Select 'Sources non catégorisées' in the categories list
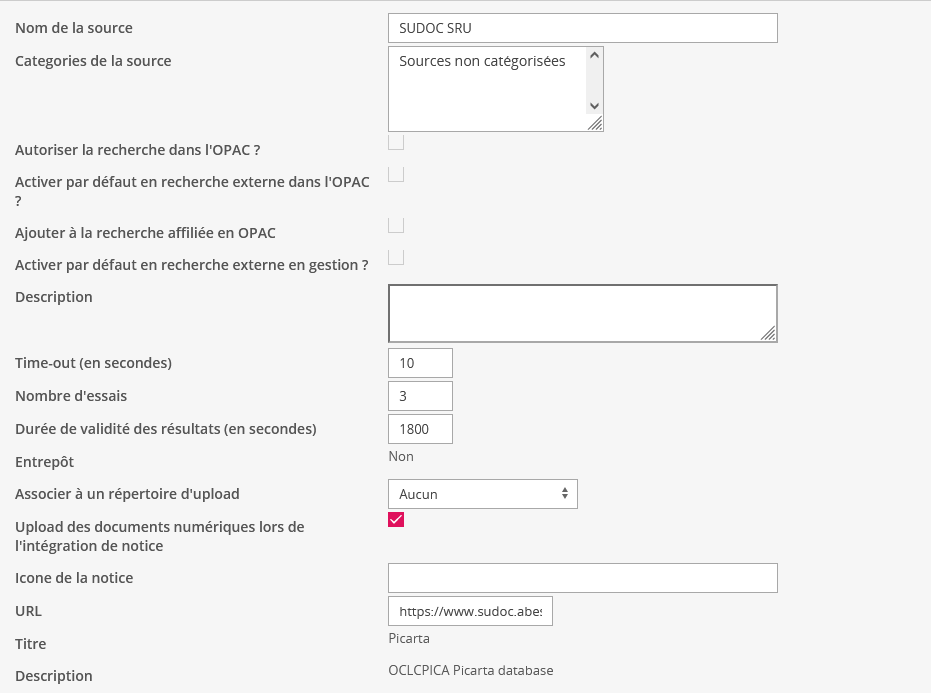Image resolution: width=931 pixels, height=693 pixels. click(482, 62)
